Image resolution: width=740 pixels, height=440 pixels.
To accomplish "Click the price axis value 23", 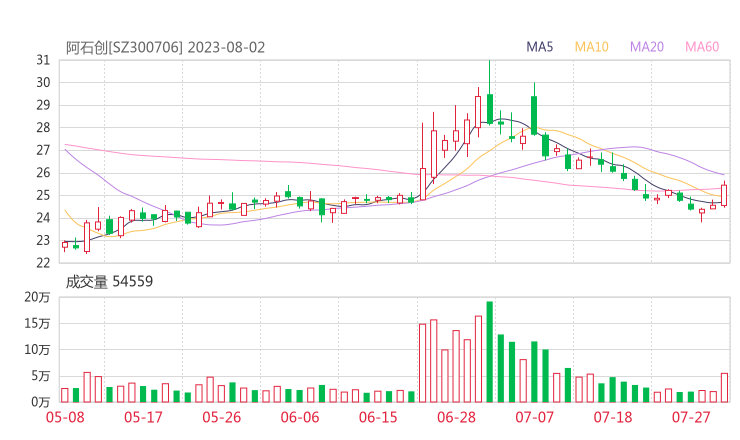I will 43,240.
